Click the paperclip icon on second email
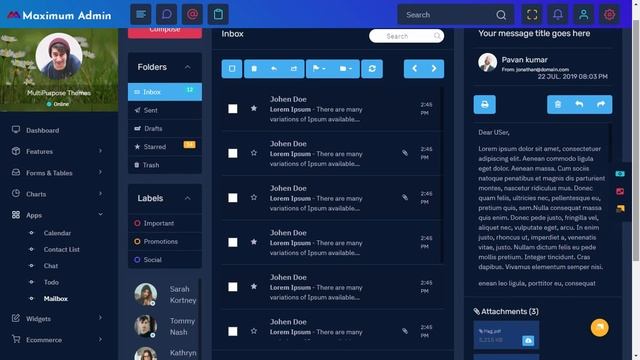Viewport: 640px width, 360px height. pos(404,153)
